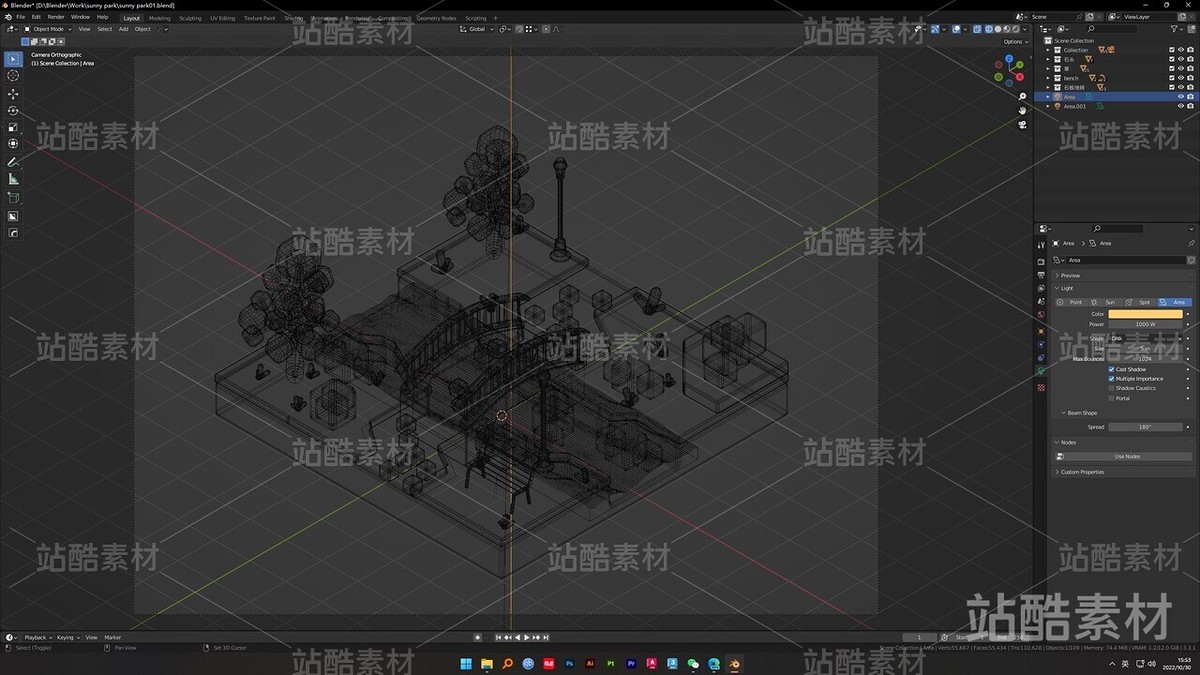This screenshot has height=675, width=1200.
Task: Click the light Color swatch
Action: 1144,313
